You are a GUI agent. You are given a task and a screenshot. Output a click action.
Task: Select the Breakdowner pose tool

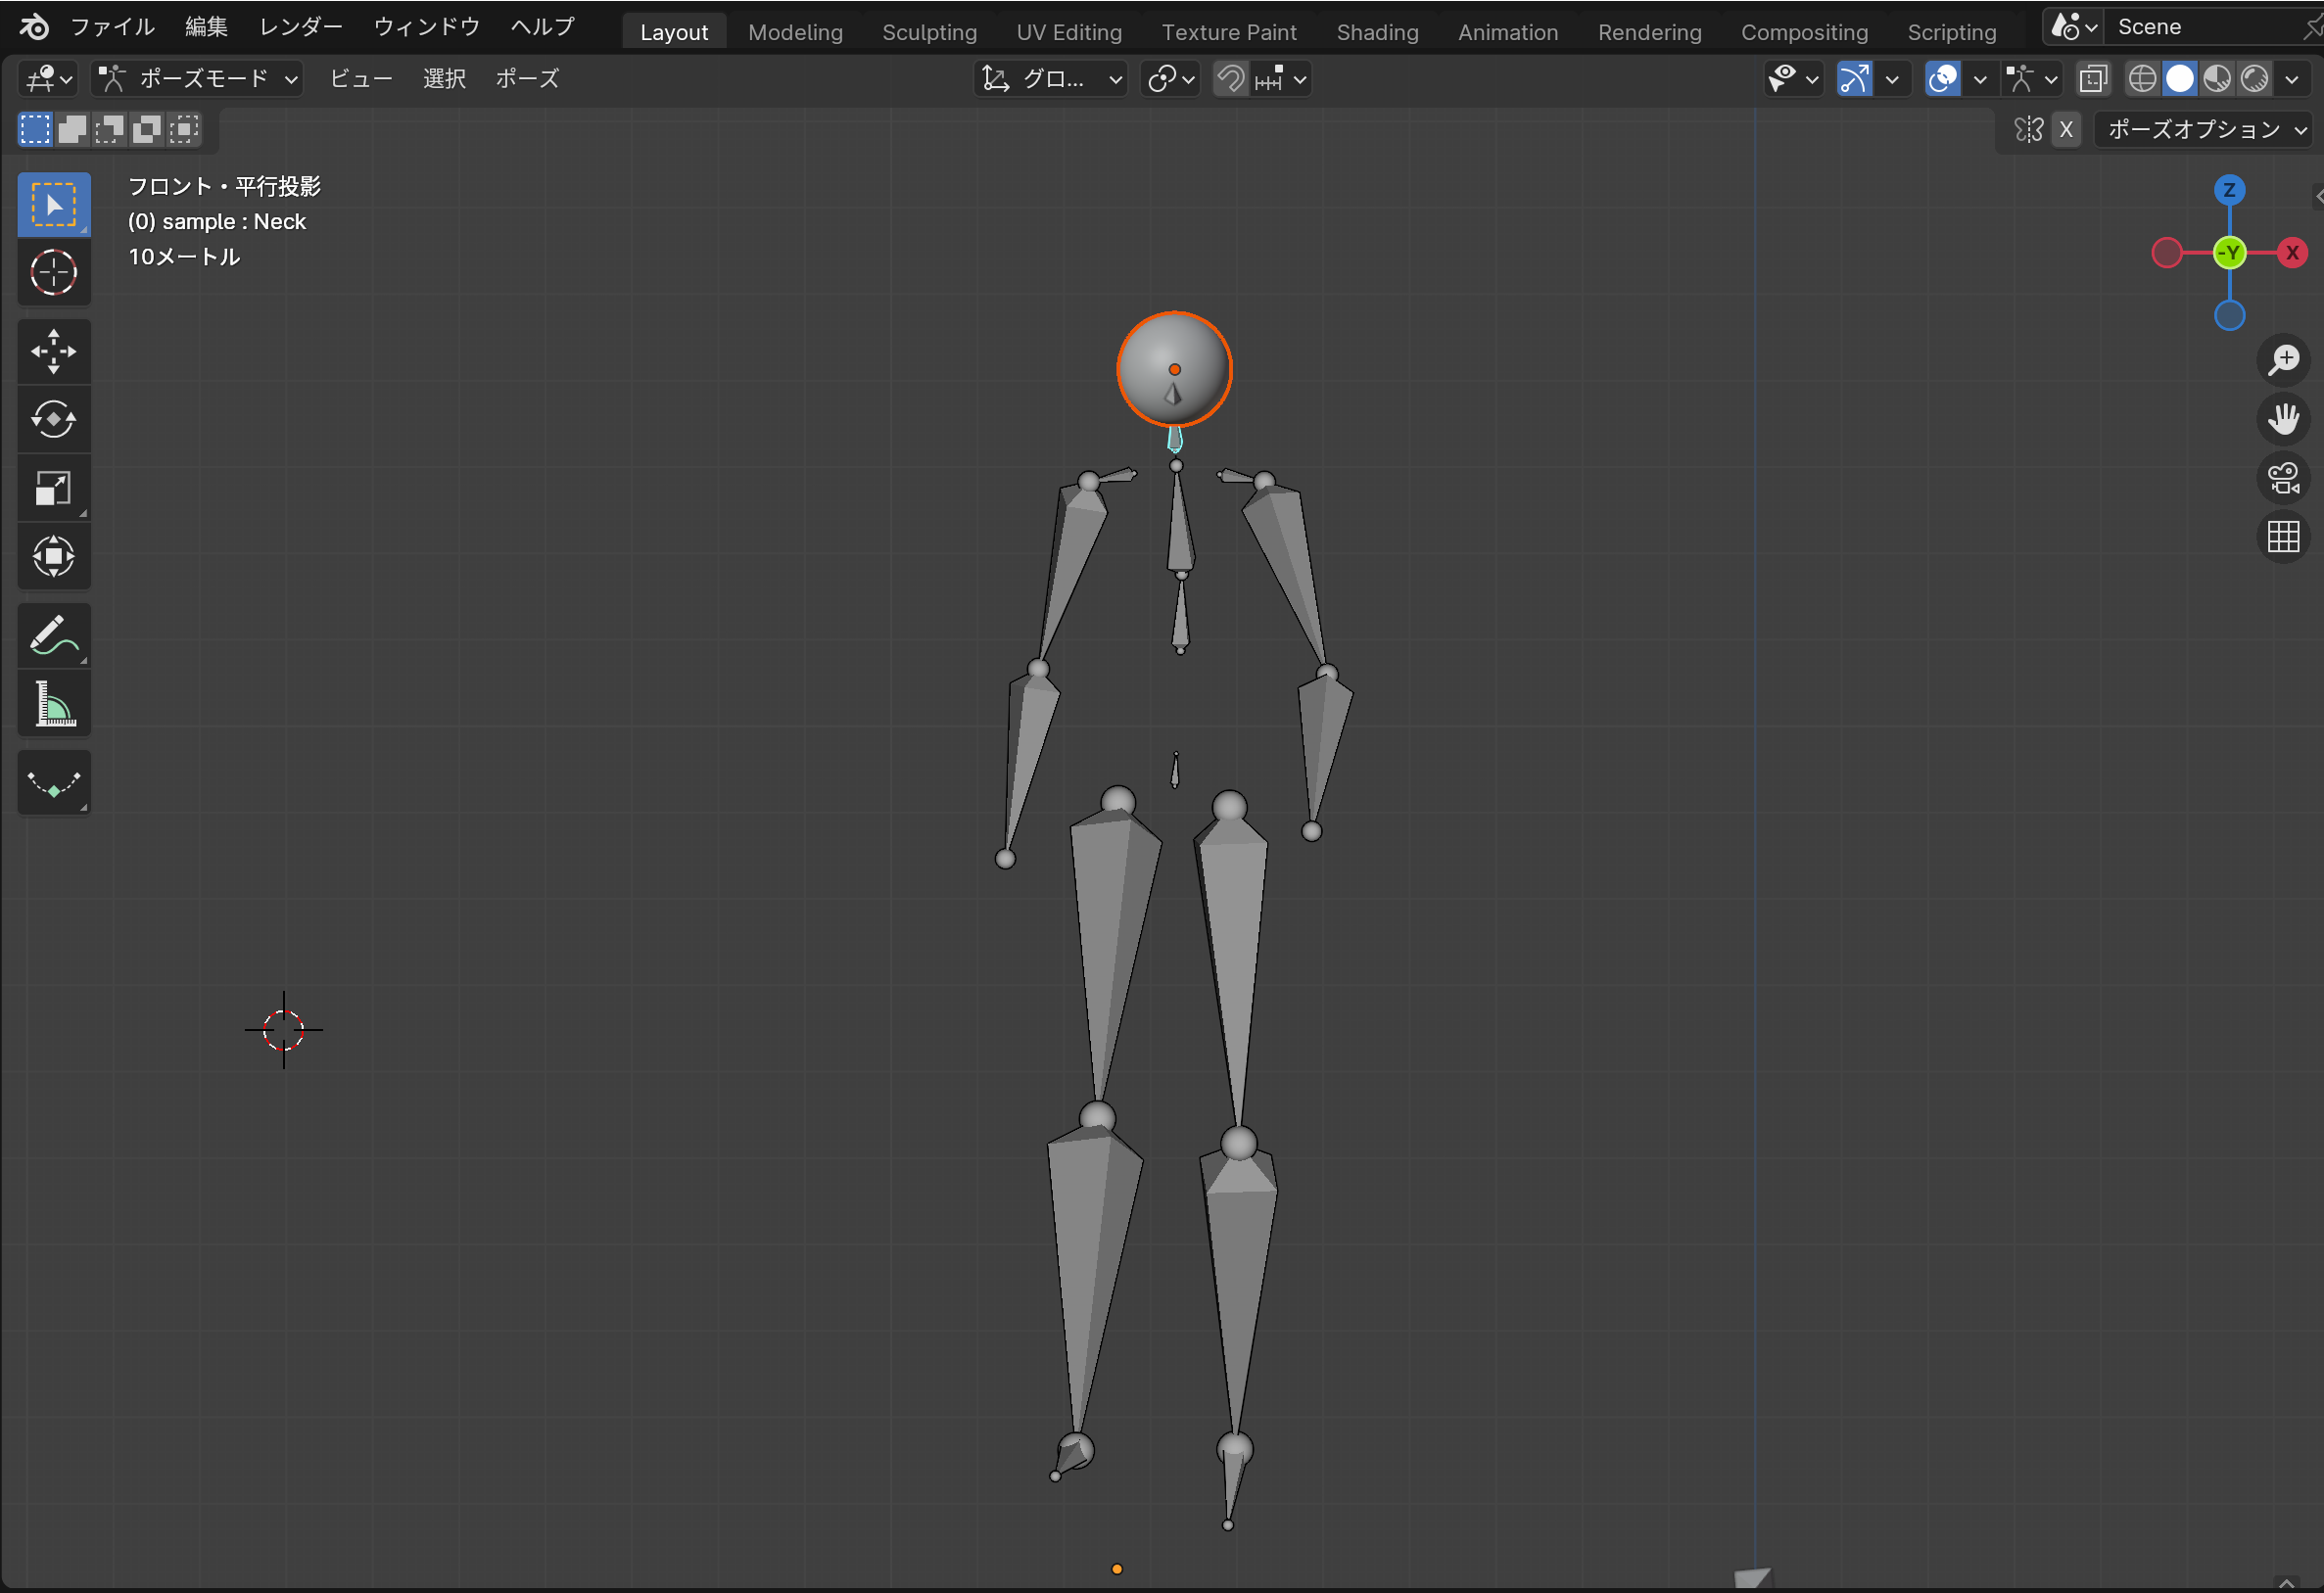[x=54, y=783]
